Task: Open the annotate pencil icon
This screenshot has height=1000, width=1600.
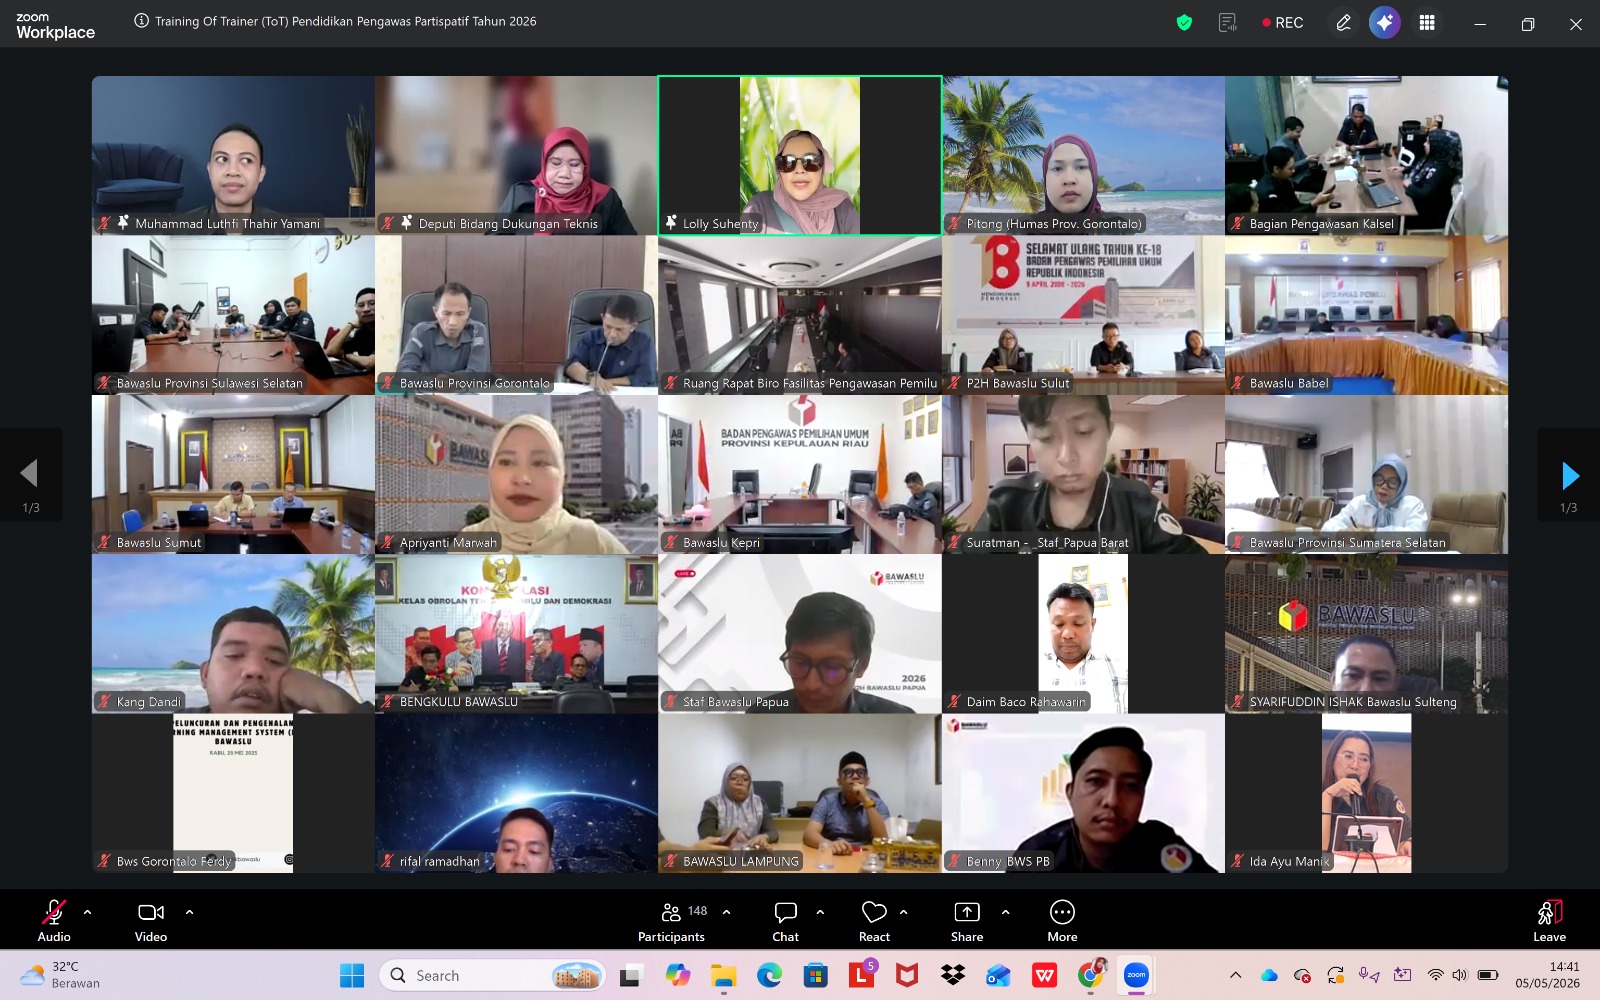Action: pos(1344,23)
